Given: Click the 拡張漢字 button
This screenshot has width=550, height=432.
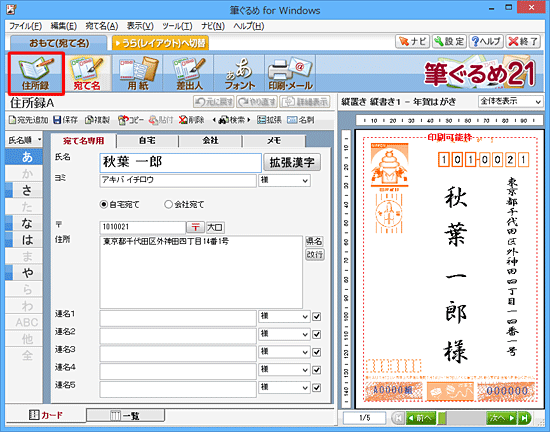Looking at the screenshot, I should pos(292,162).
